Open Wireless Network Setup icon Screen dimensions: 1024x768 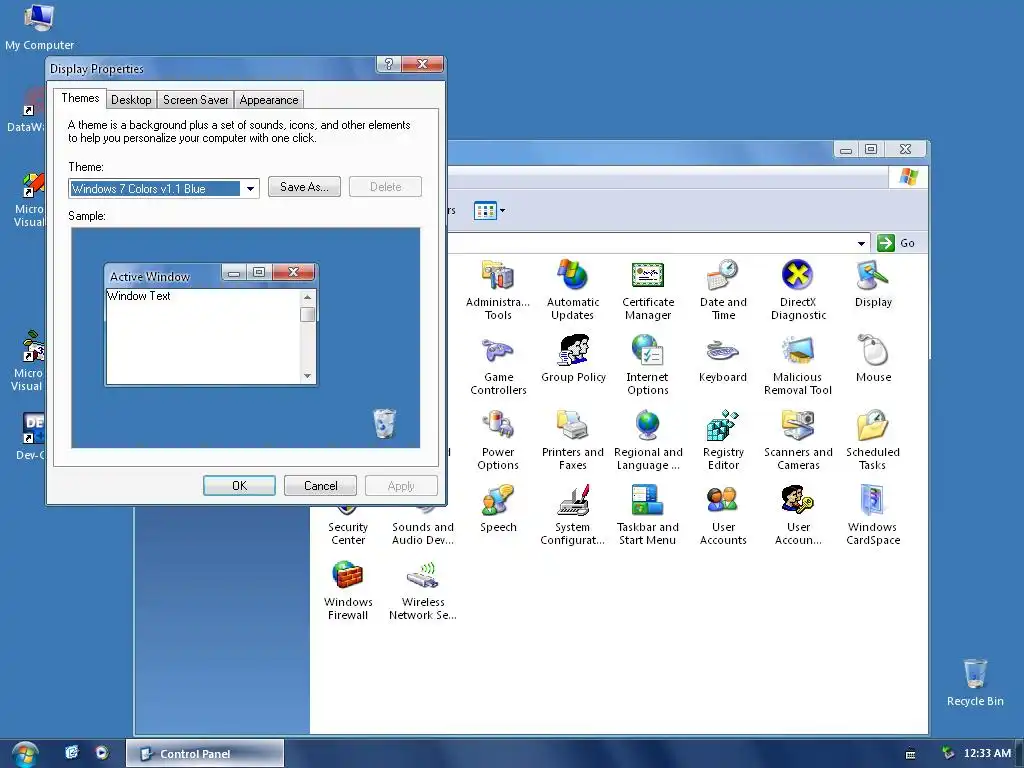click(x=423, y=590)
